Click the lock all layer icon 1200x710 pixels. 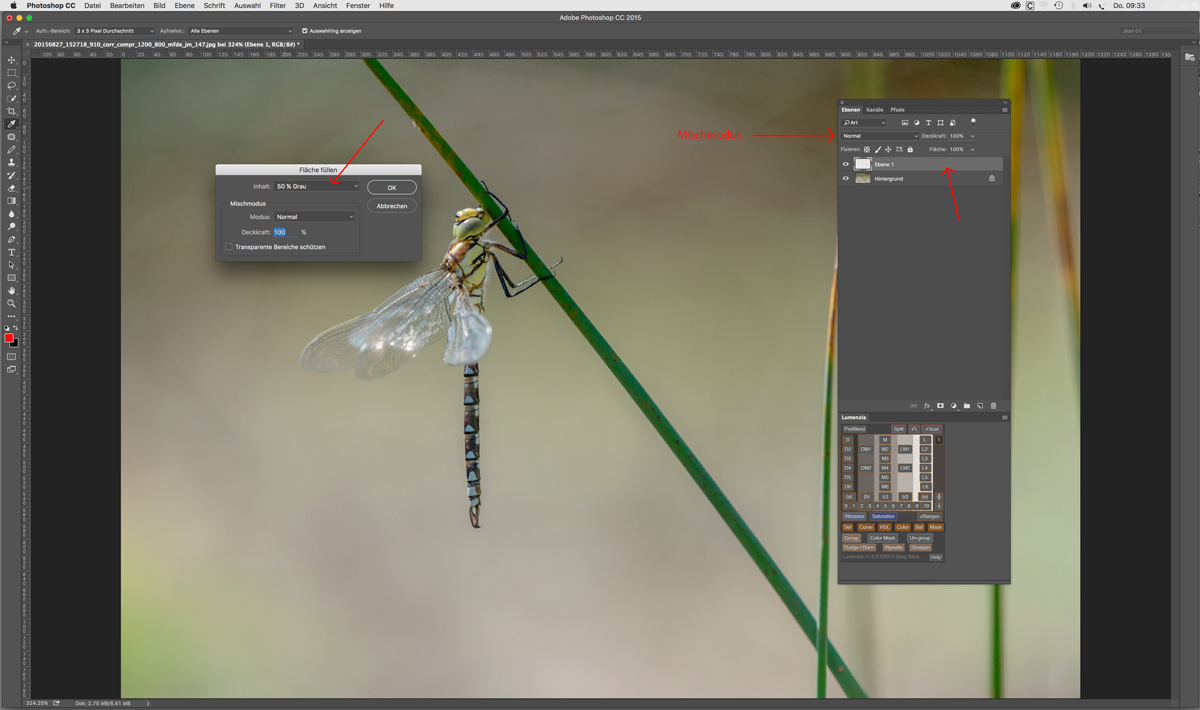pyautogui.click(x=910, y=150)
